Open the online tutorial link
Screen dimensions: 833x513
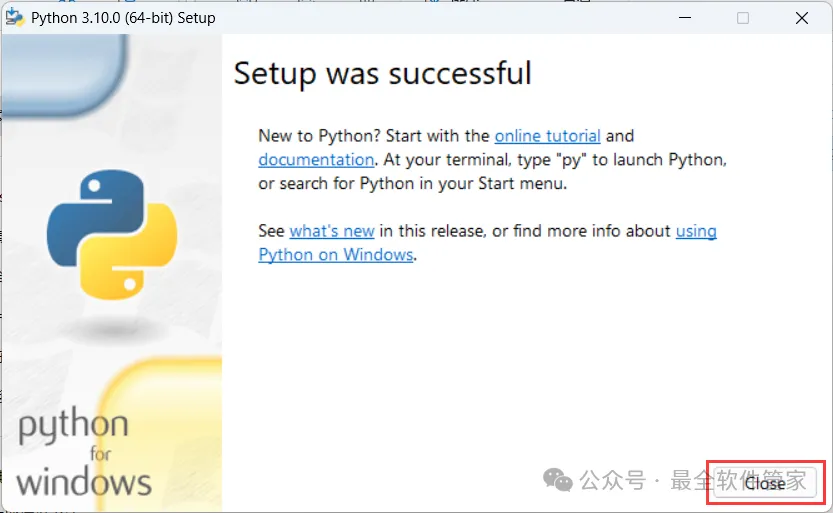pyautogui.click(x=547, y=136)
